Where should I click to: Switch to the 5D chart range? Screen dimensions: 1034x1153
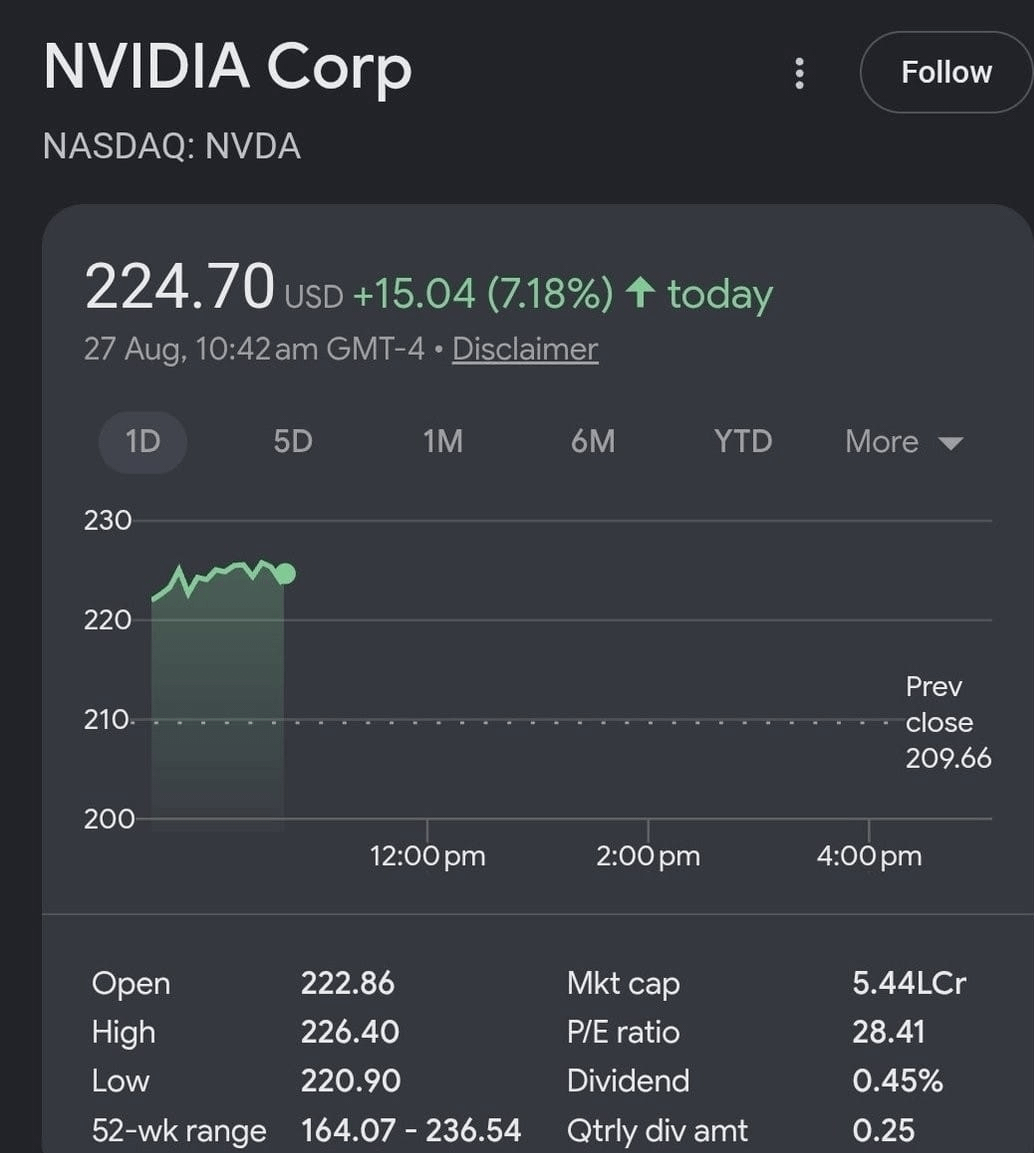(293, 442)
